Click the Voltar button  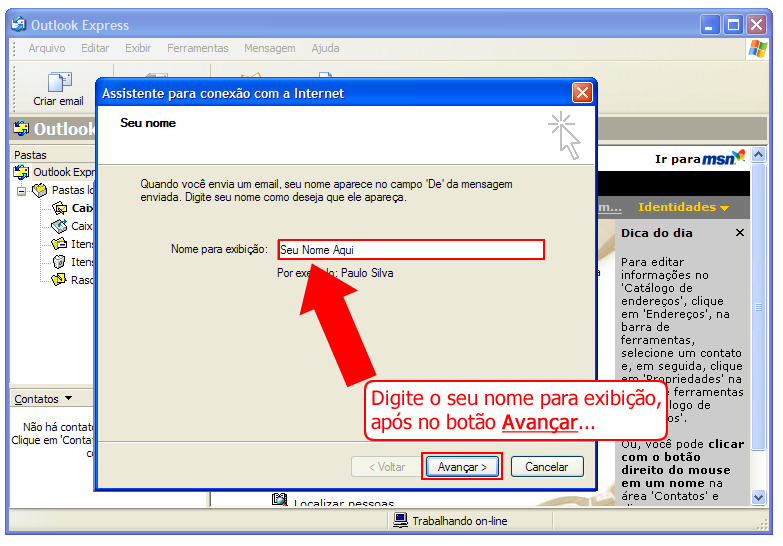387,467
